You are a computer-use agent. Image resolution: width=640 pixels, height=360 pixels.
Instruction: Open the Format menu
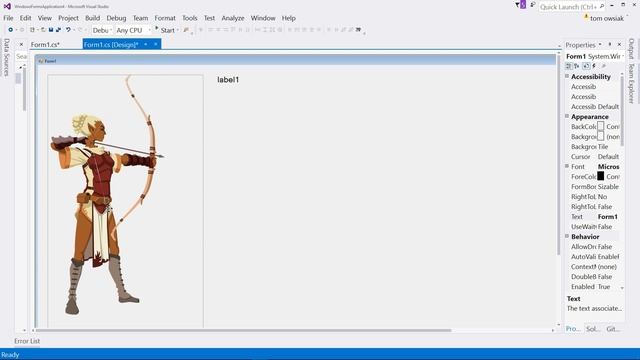[165, 18]
